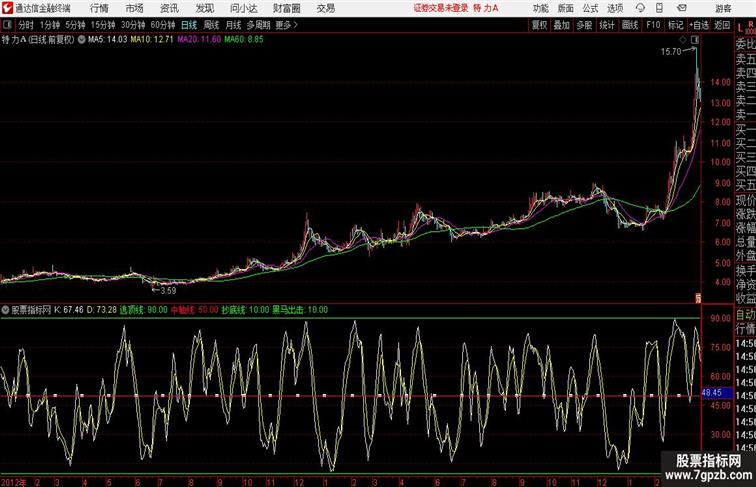Toggle the panel layout icon left of 分时
The width and height of the screenshot is (756, 487).
[7, 25]
